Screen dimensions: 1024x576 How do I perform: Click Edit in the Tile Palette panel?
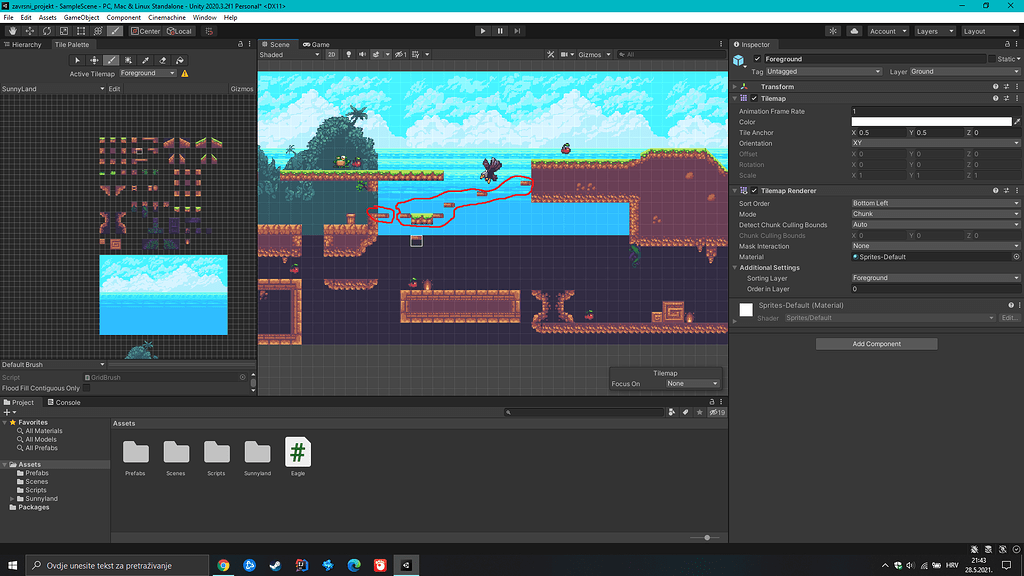pos(115,88)
